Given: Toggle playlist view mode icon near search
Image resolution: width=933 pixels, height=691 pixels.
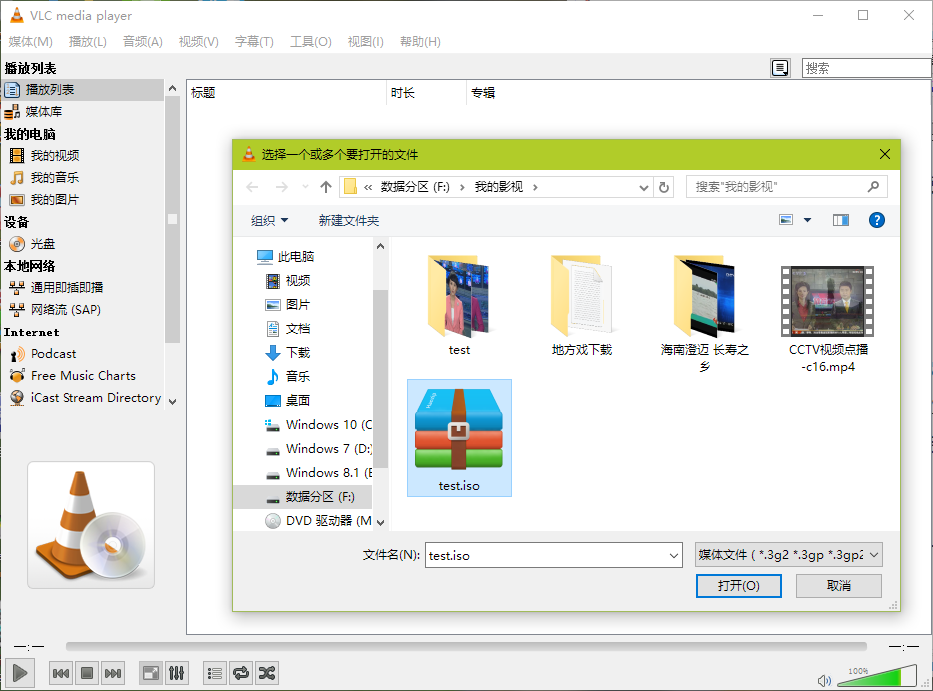Looking at the screenshot, I should (x=780, y=68).
